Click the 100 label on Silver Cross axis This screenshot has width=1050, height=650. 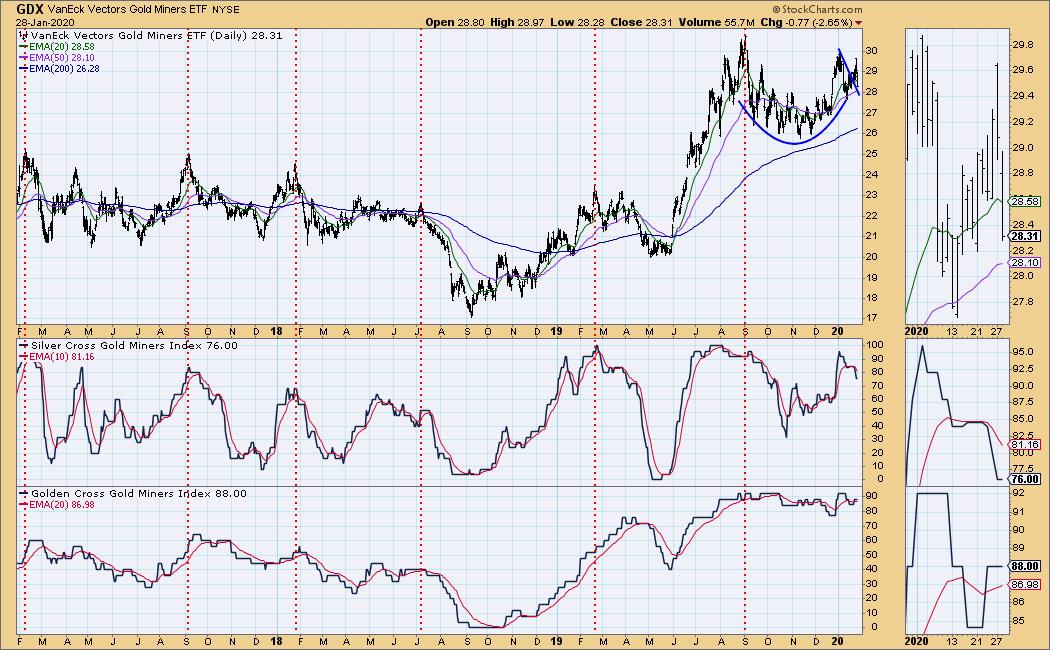click(x=873, y=345)
